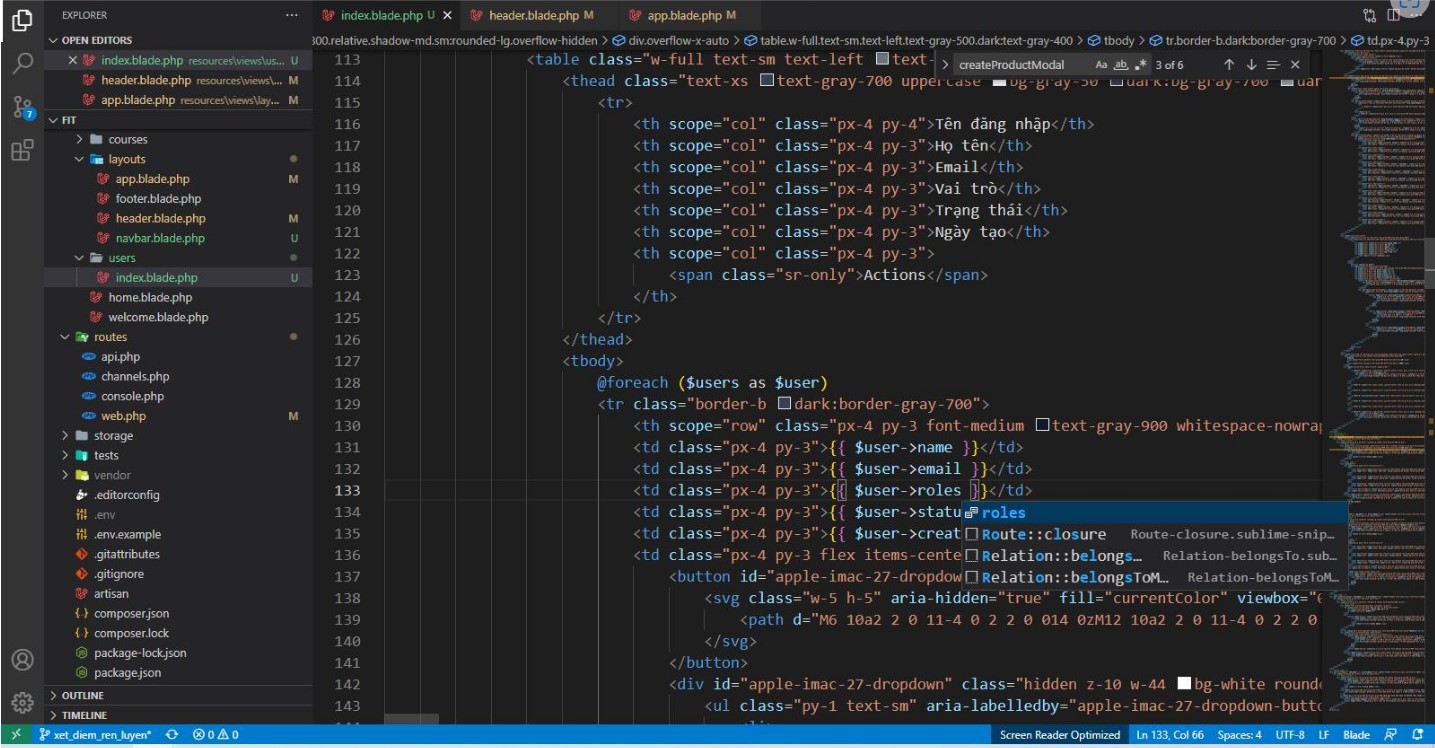Click color swatch before text-gray-900
The width and height of the screenshot is (1435, 748).
[1042, 426]
